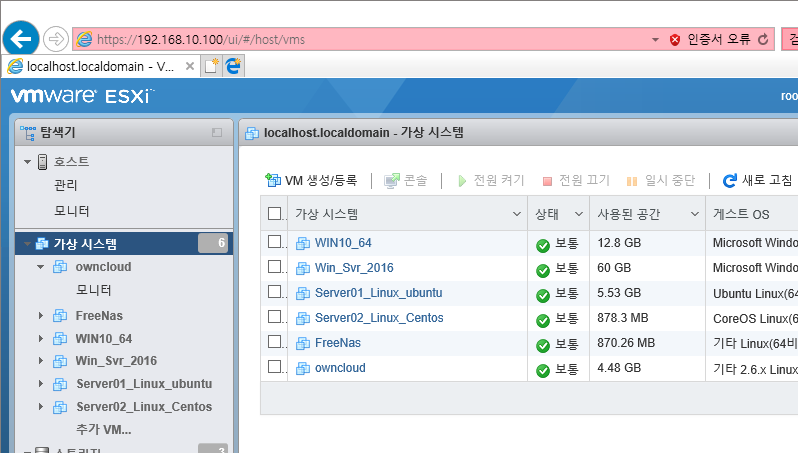Open the owncloud virtual machine link
Screen dimensions: 798x453
340,367
